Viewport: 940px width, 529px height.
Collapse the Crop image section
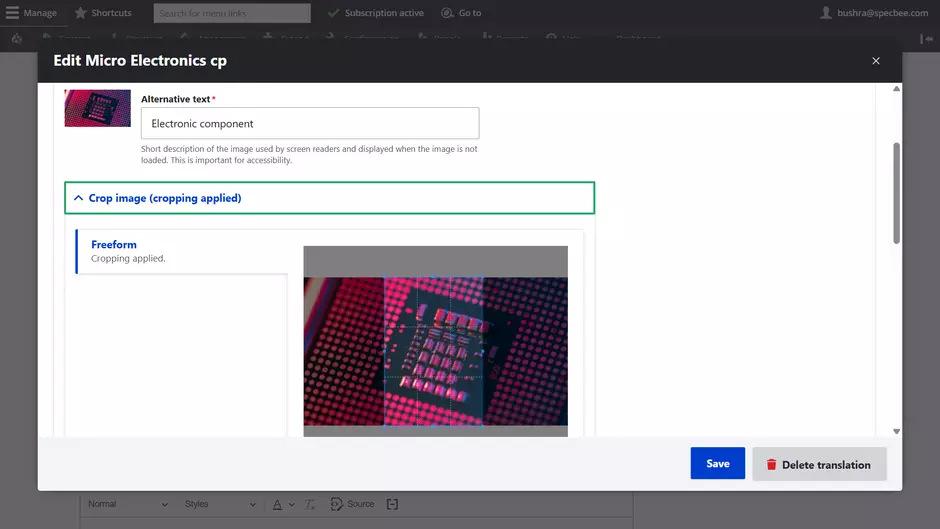tap(330, 198)
